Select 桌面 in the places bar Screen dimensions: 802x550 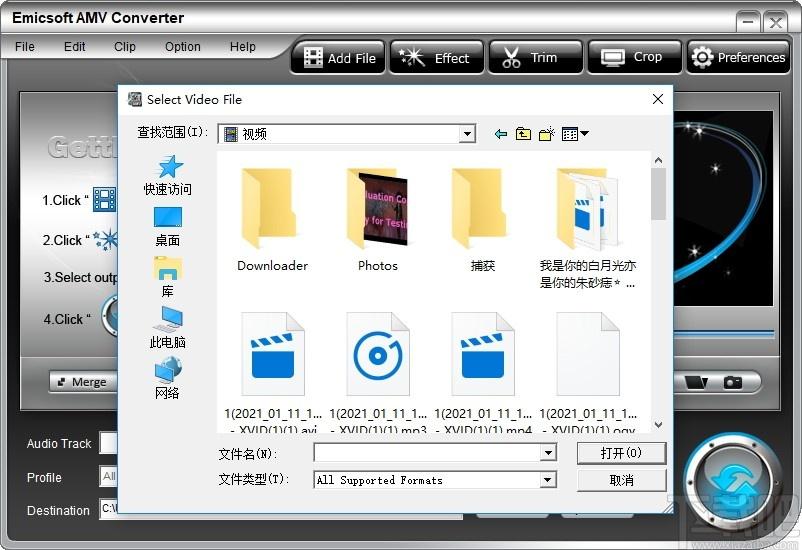pyautogui.click(x=167, y=227)
